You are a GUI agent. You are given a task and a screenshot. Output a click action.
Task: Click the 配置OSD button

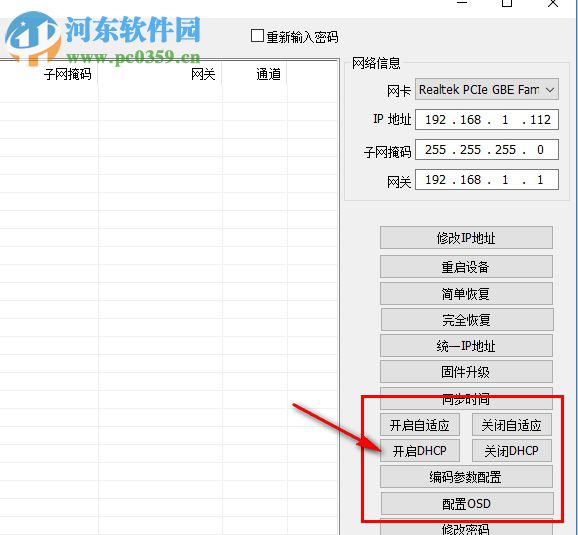coord(467,503)
